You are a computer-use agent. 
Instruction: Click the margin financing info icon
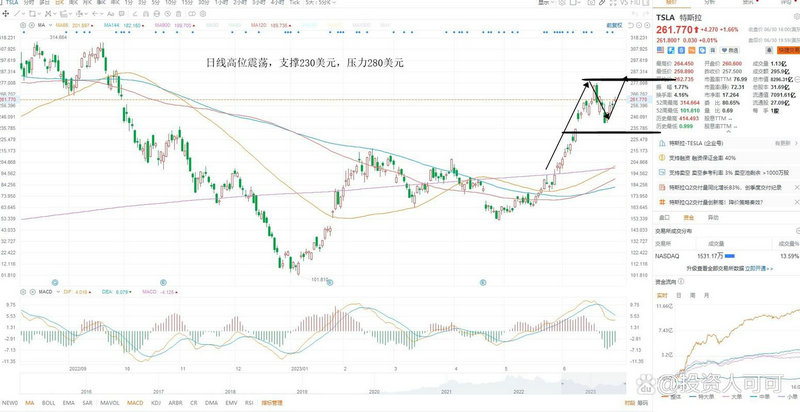pyautogui.click(x=660, y=157)
